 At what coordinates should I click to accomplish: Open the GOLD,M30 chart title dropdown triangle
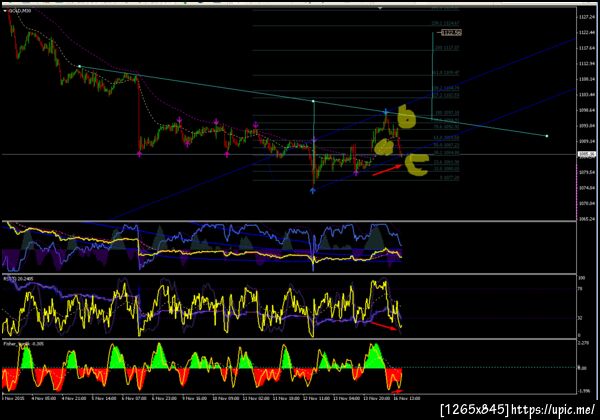5,11
